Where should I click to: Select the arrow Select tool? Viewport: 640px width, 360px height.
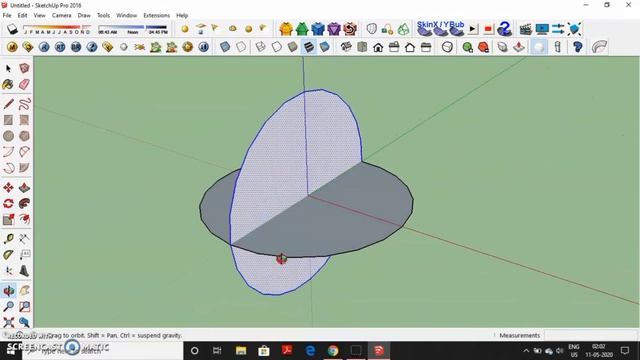coord(8,69)
